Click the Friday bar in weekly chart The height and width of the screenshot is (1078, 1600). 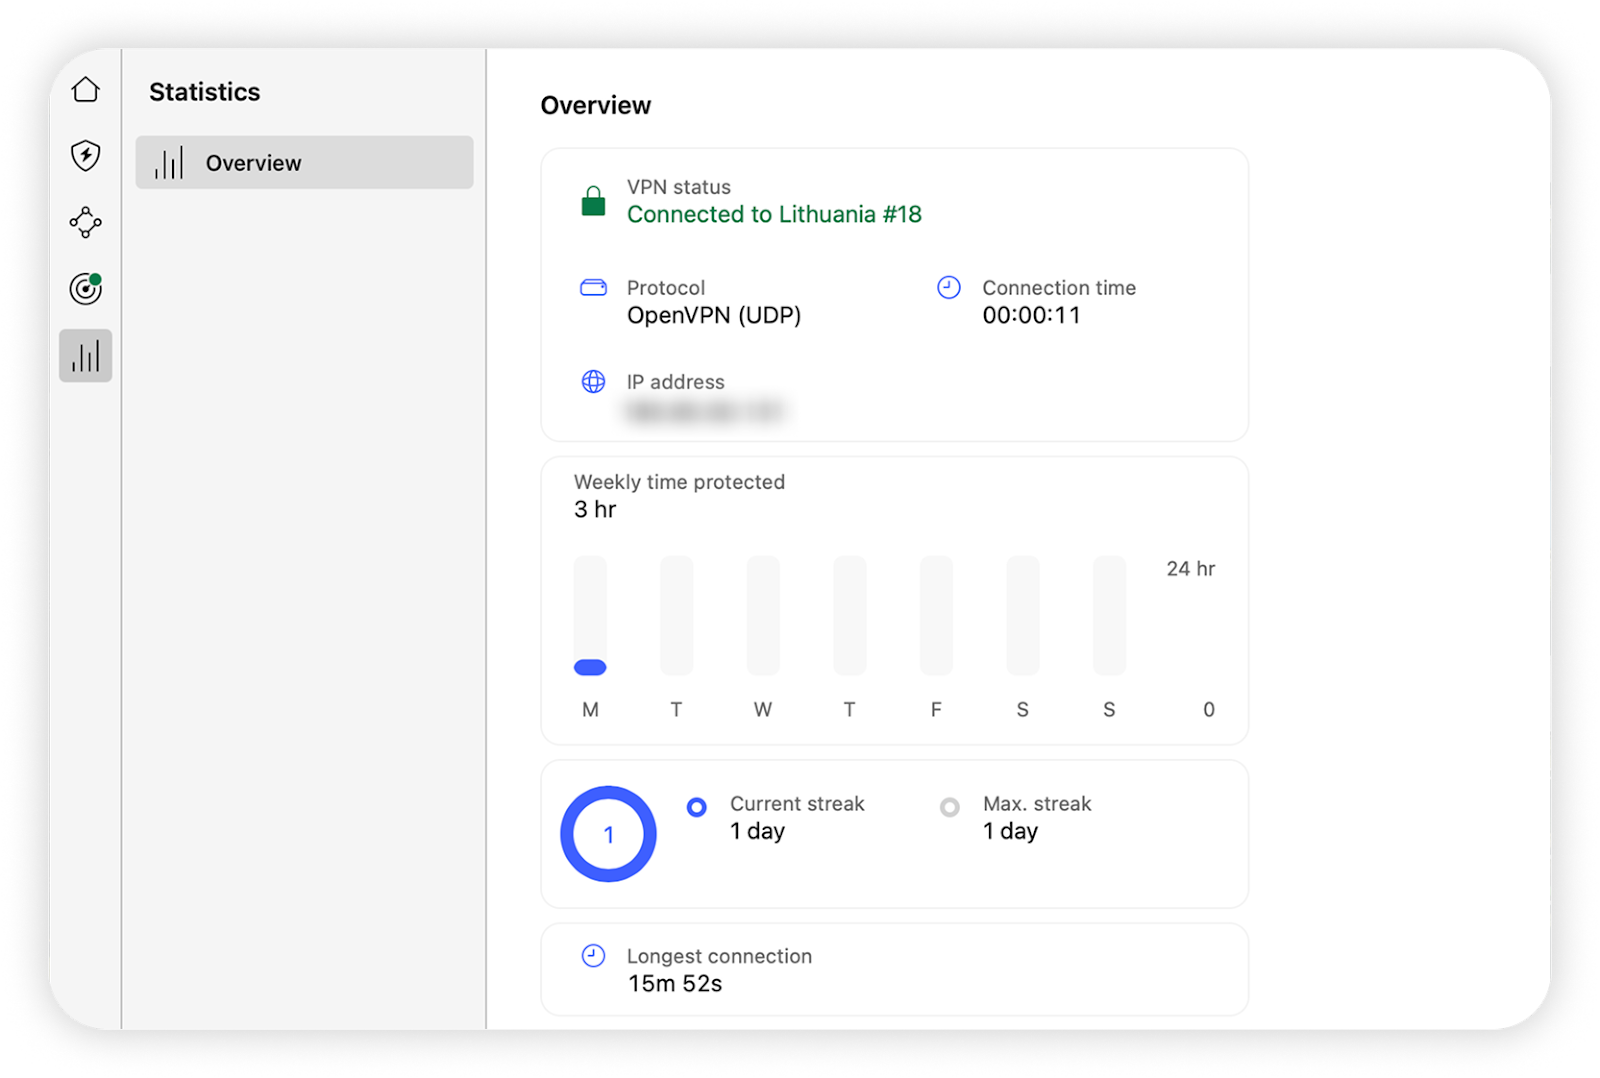coord(936,616)
